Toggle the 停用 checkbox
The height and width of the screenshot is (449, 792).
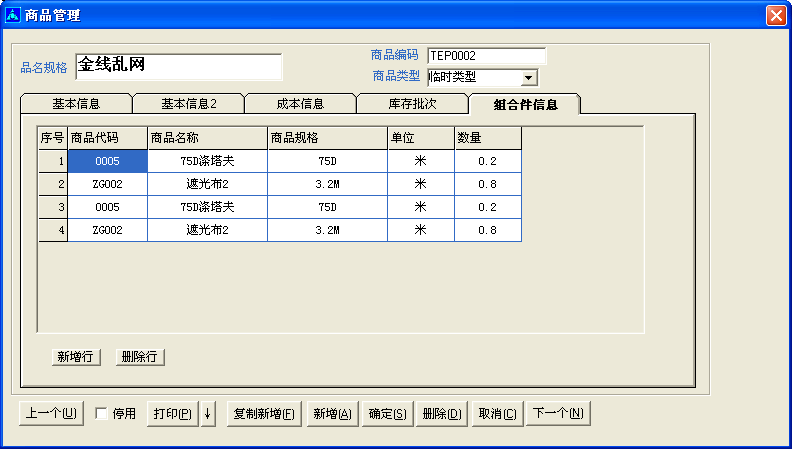pos(102,414)
